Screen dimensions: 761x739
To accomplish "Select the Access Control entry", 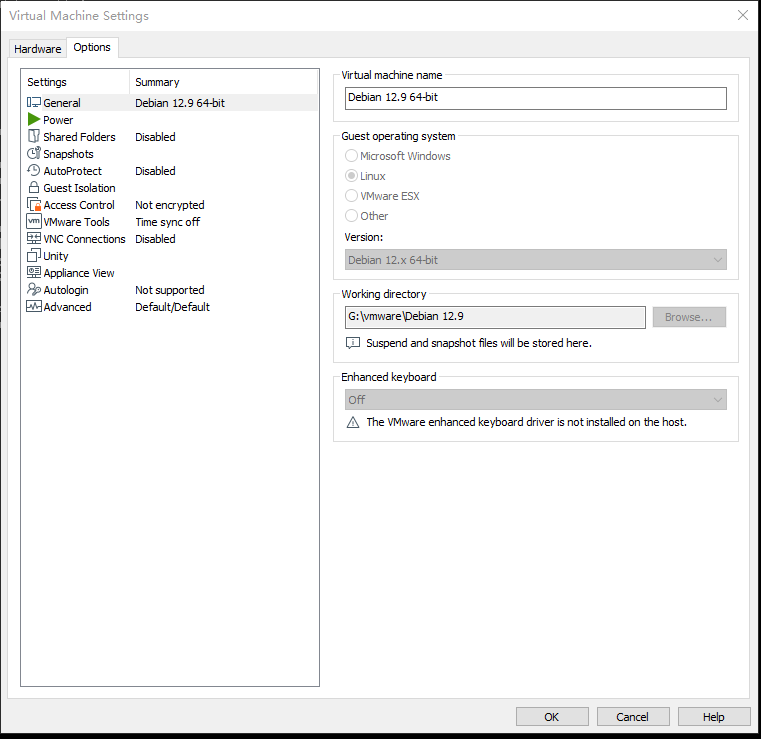I will tap(79, 205).
